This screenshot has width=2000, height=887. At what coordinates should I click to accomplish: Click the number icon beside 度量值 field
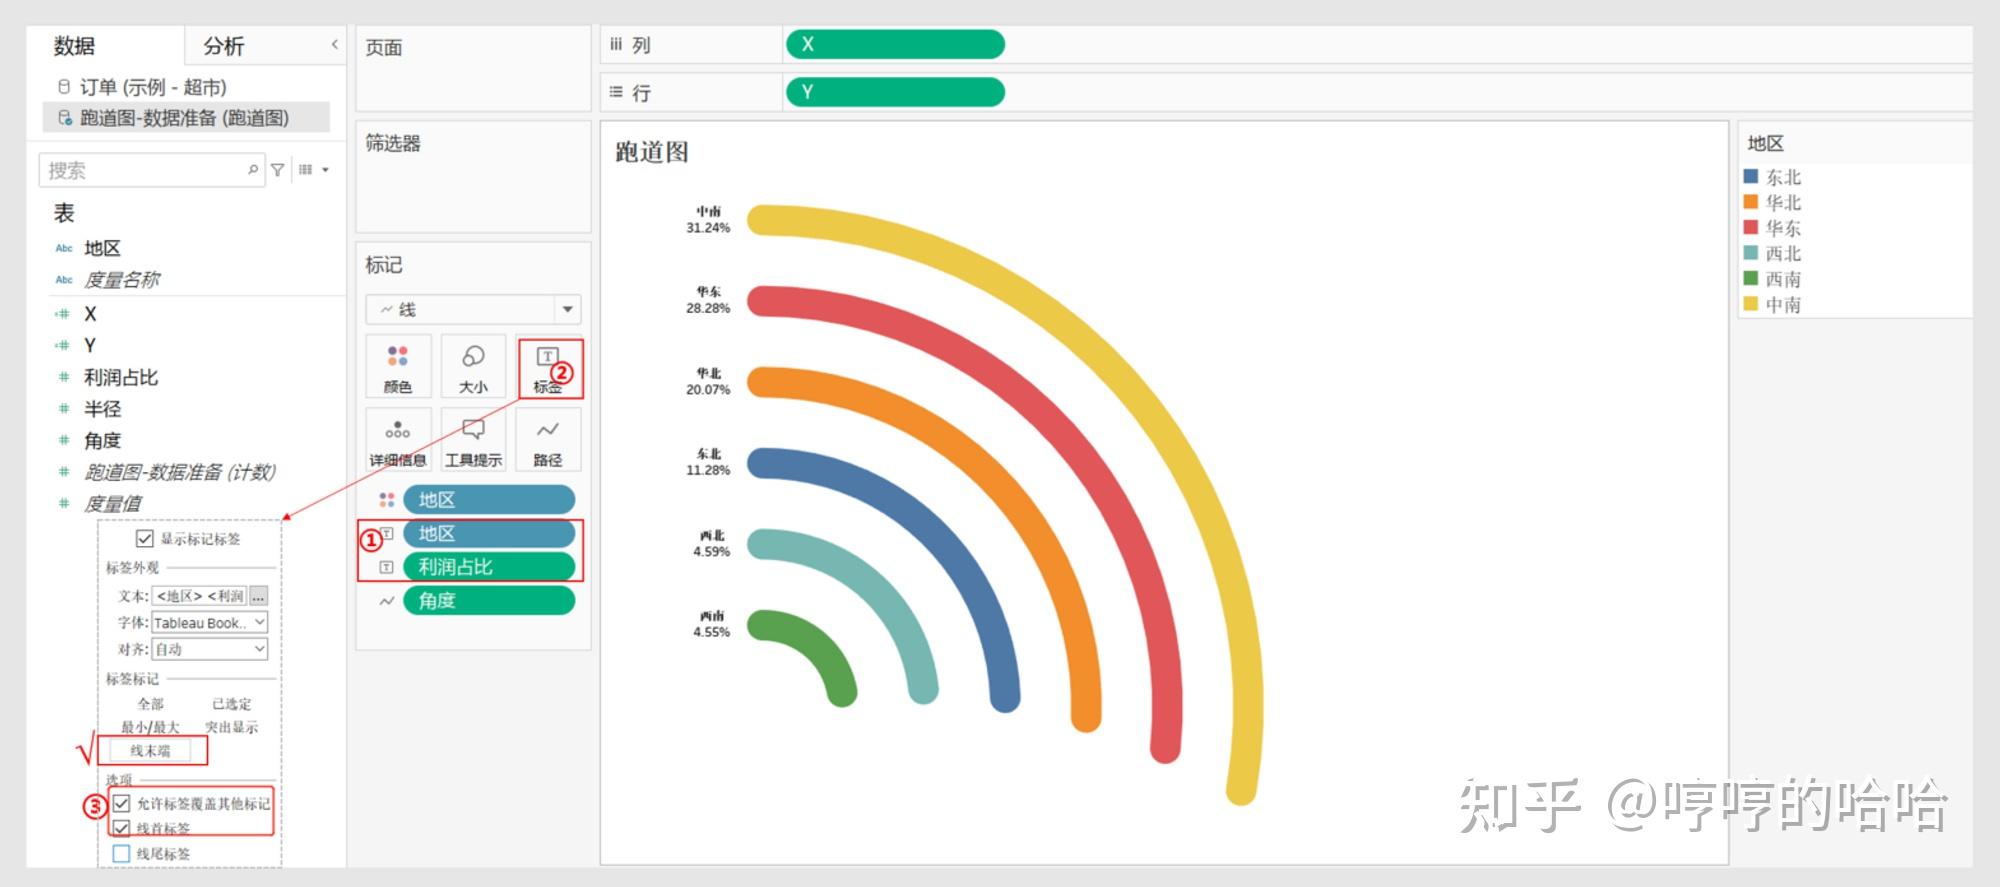point(64,503)
